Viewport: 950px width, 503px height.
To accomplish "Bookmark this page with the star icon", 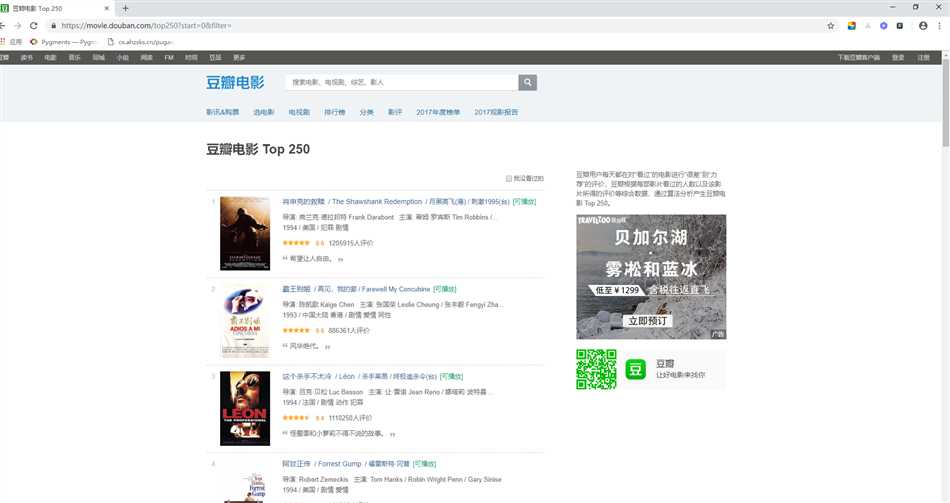I will pos(831,25).
